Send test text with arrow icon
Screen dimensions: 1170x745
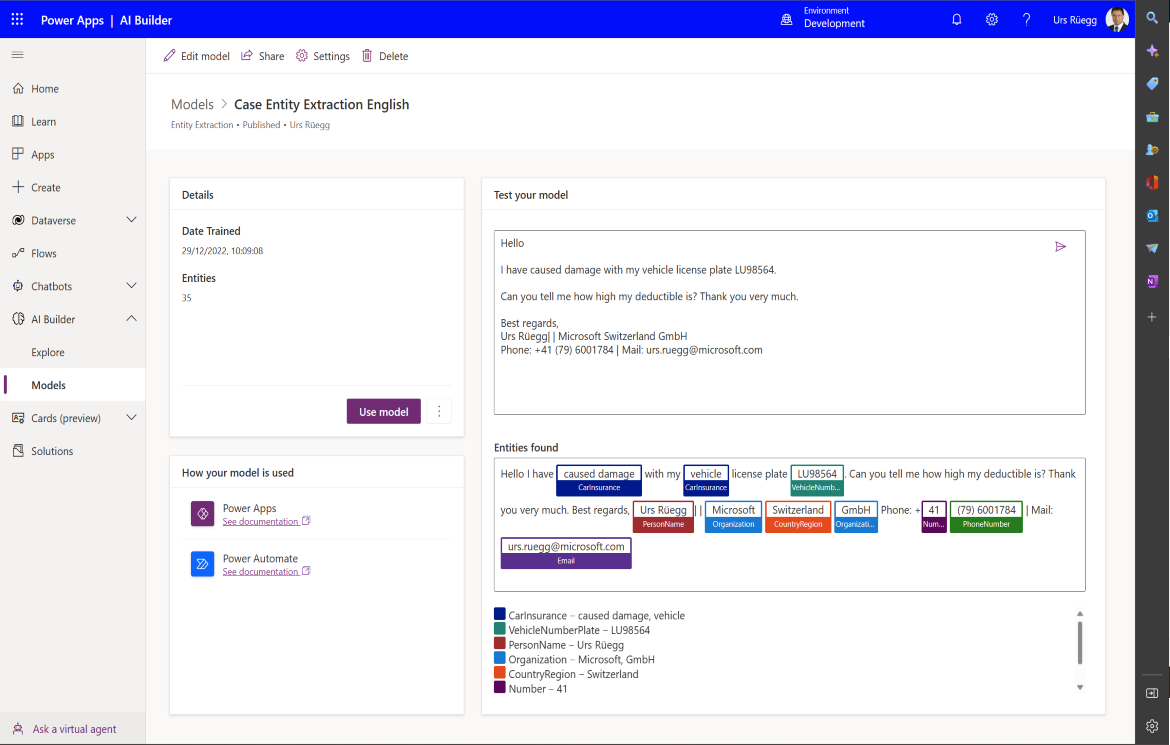pyautogui.click(x=1060, y=246)
